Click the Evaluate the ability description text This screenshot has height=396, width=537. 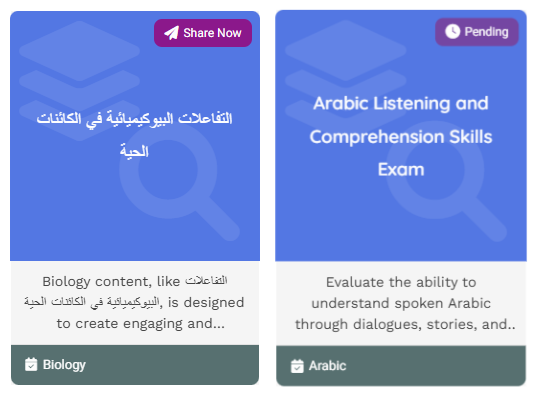coord(401,303)
